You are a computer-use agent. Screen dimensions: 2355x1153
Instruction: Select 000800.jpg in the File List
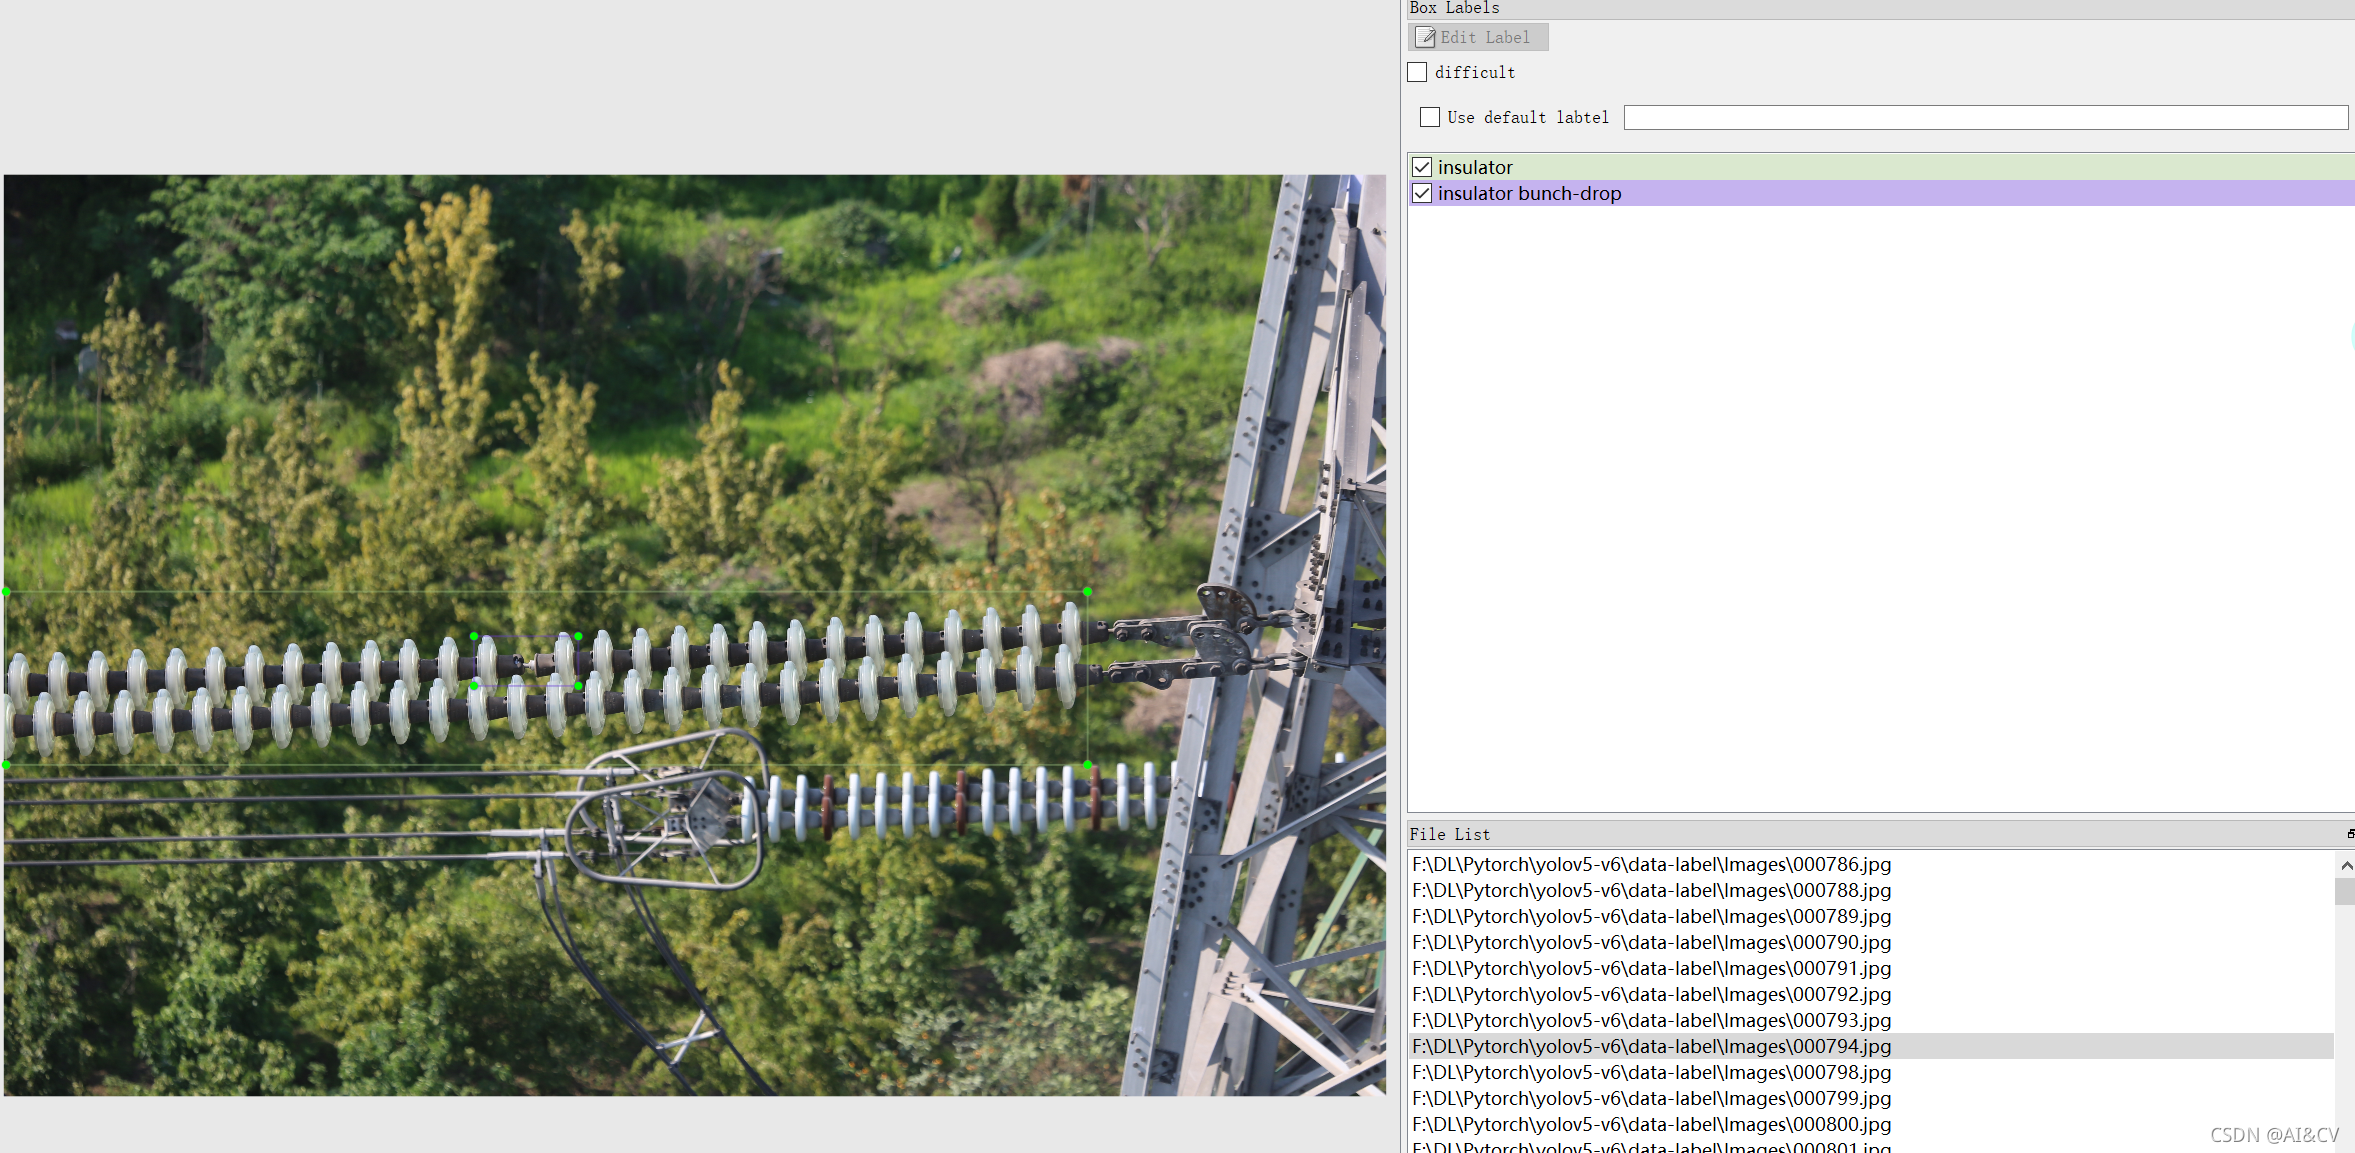point(1651,1124)
